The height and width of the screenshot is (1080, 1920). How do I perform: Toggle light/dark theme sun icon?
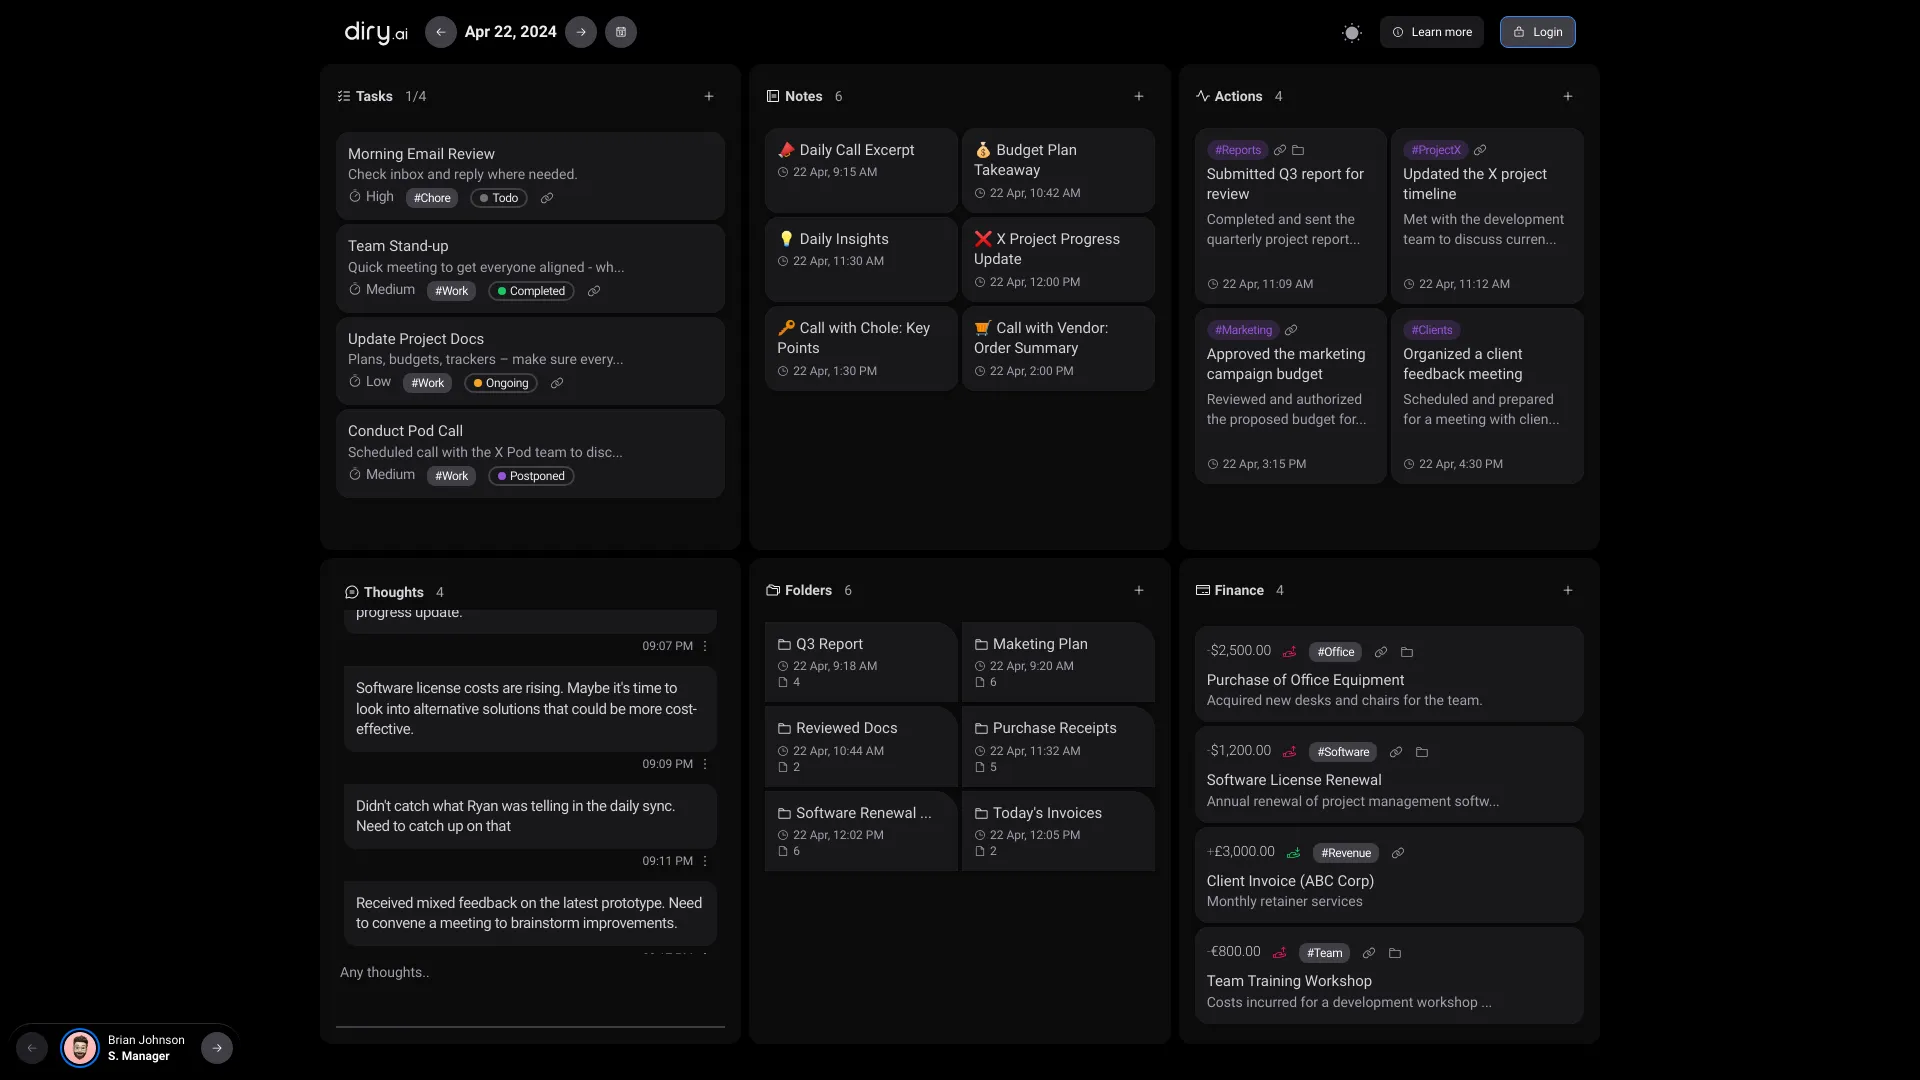point(1351,32)
